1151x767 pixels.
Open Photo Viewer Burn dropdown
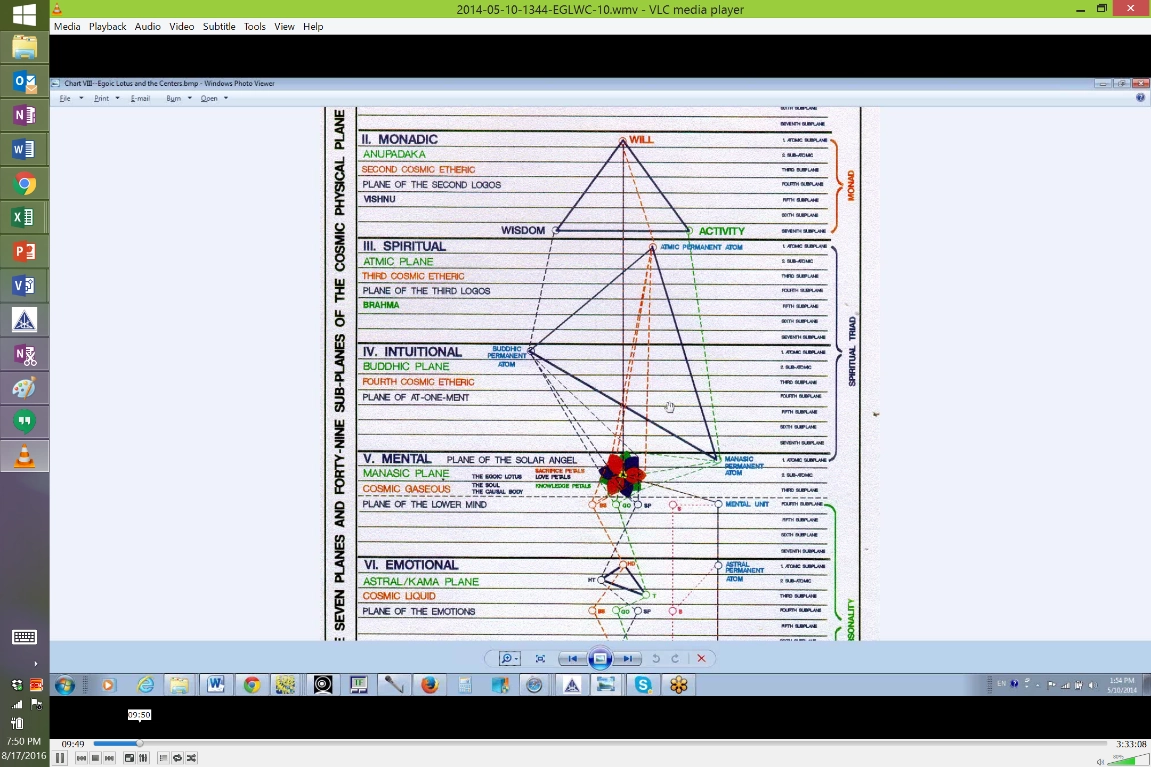(x=178, y=98)
